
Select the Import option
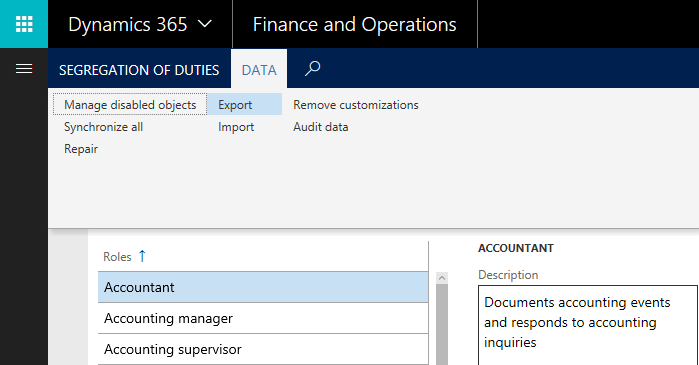(236, 127)
